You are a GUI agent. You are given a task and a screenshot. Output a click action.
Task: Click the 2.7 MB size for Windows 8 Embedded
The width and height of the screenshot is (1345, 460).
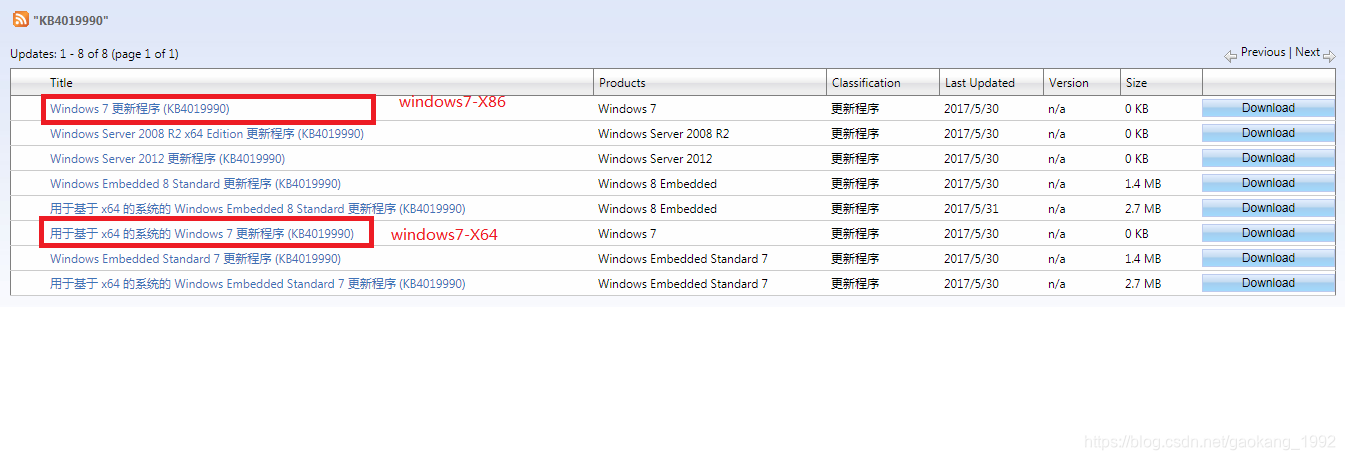[1143, 208]
